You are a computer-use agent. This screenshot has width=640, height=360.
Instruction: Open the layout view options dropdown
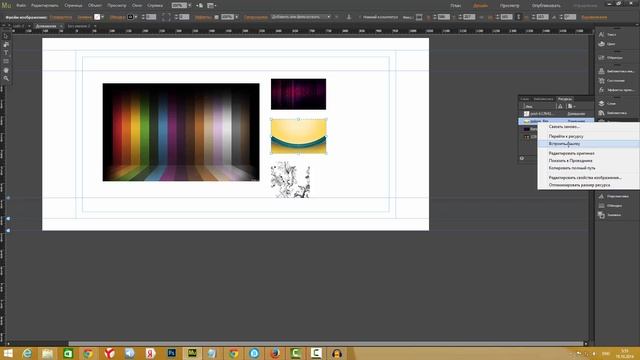click(x=211, y=5)
